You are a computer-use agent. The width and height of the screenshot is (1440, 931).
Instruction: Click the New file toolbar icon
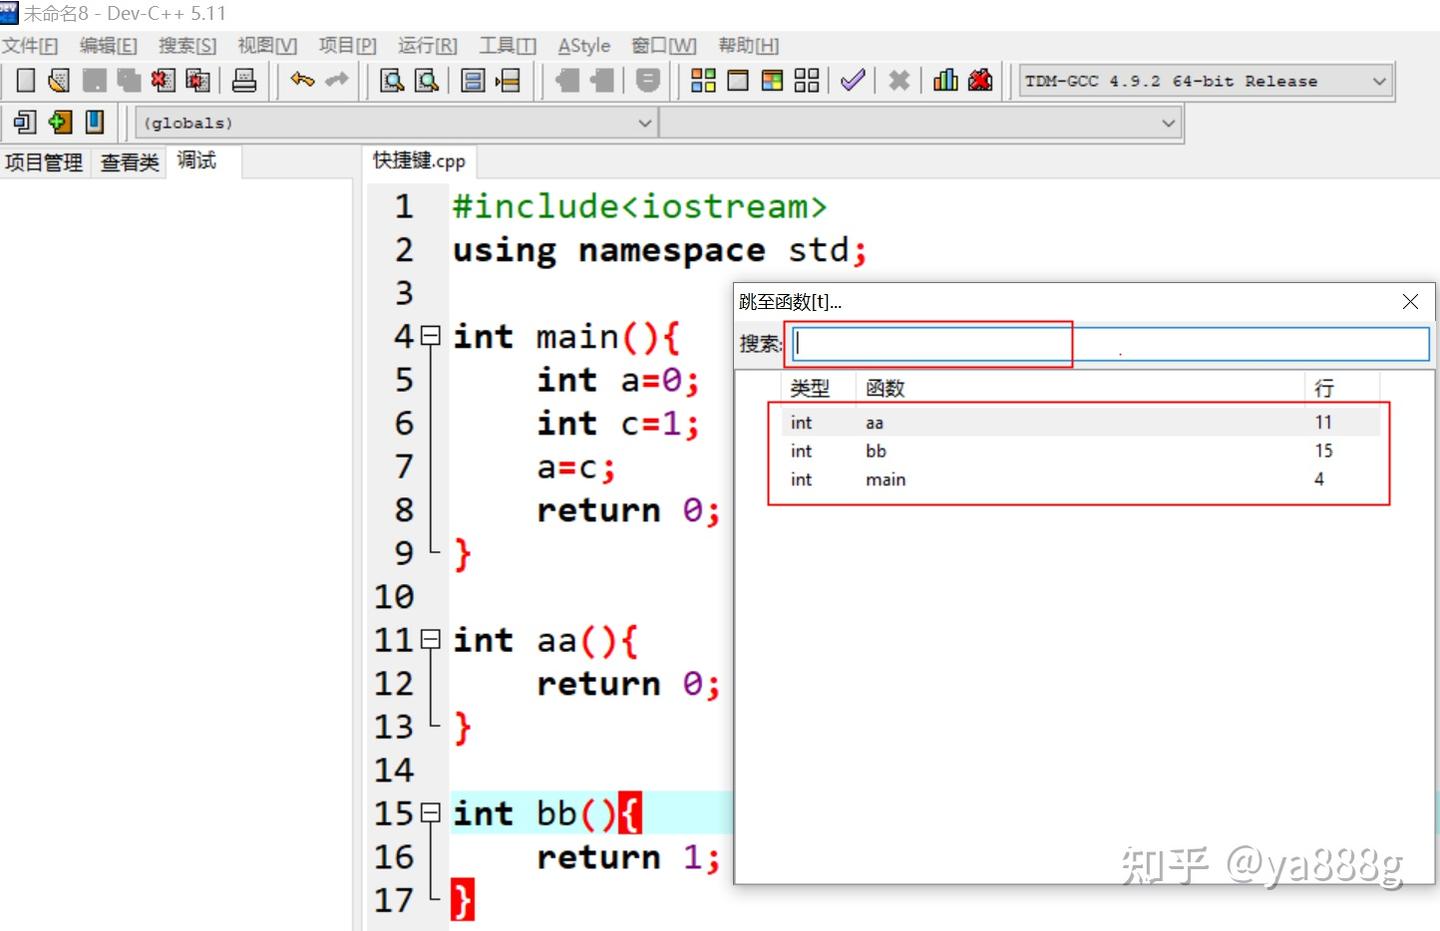26,80
